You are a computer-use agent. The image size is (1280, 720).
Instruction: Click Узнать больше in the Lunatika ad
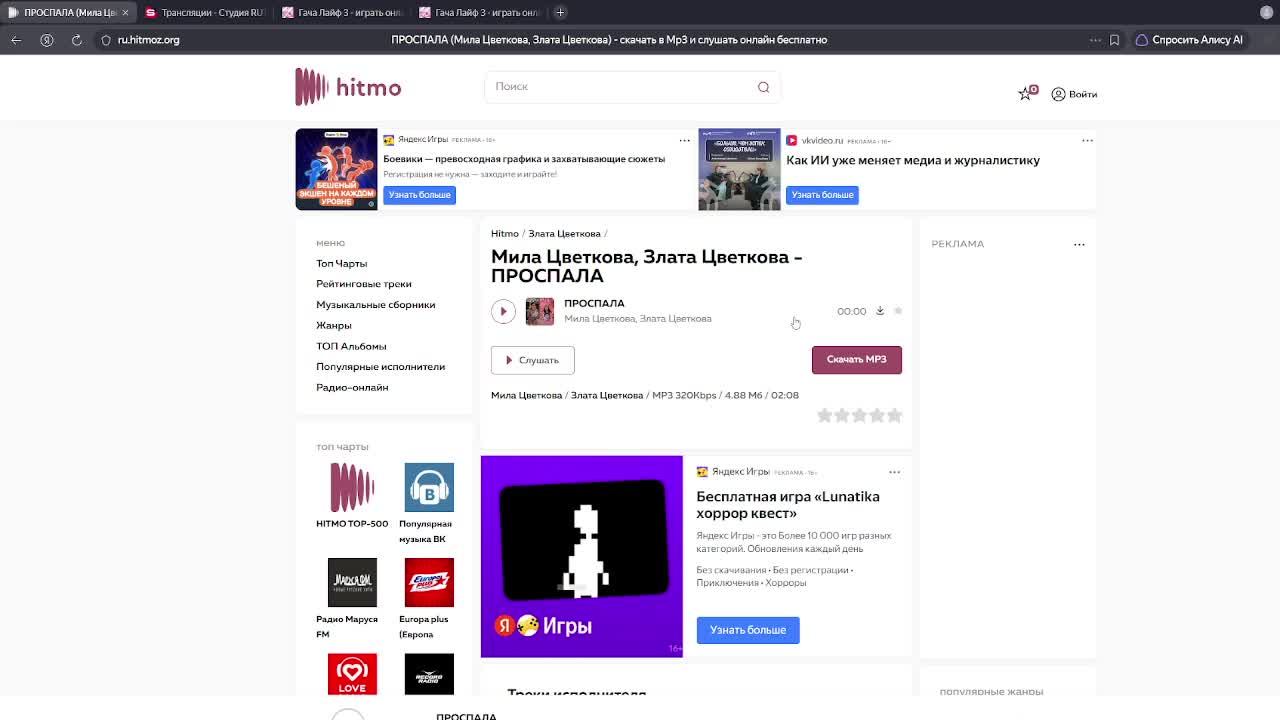748,630
